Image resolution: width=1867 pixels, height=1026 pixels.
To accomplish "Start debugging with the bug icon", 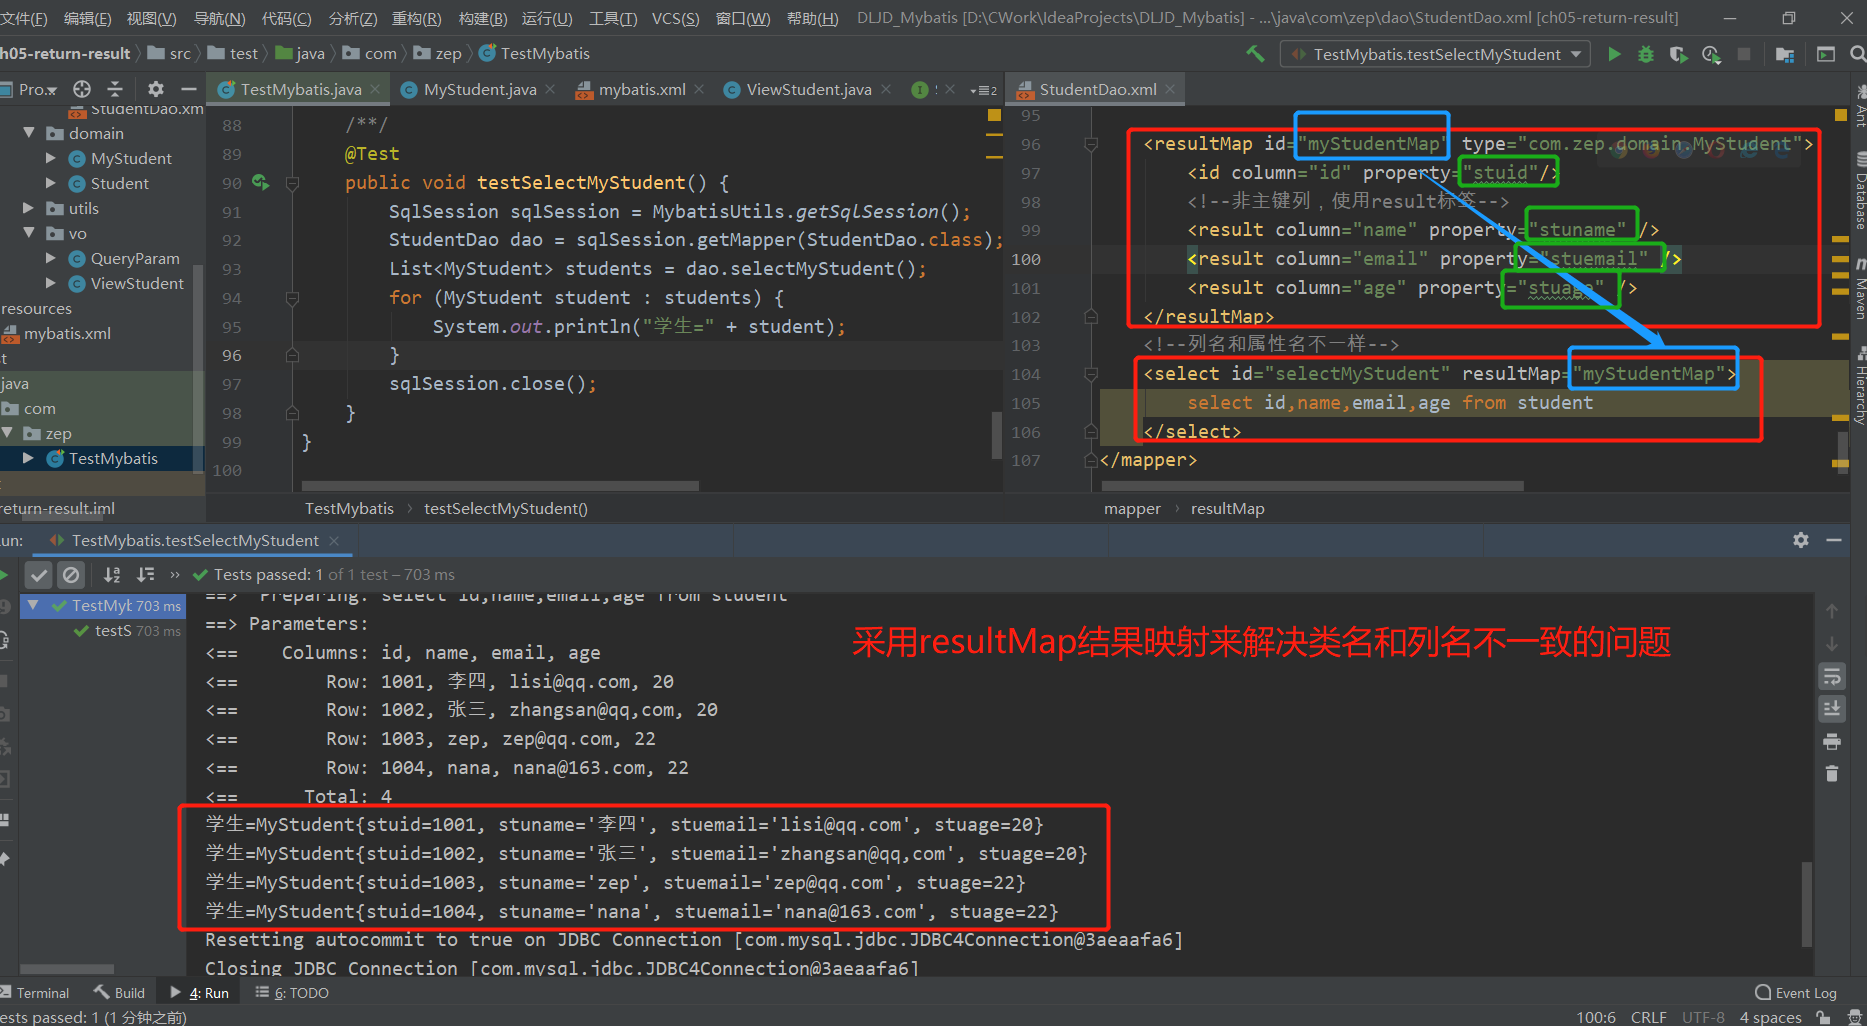I will point(1646,54).
